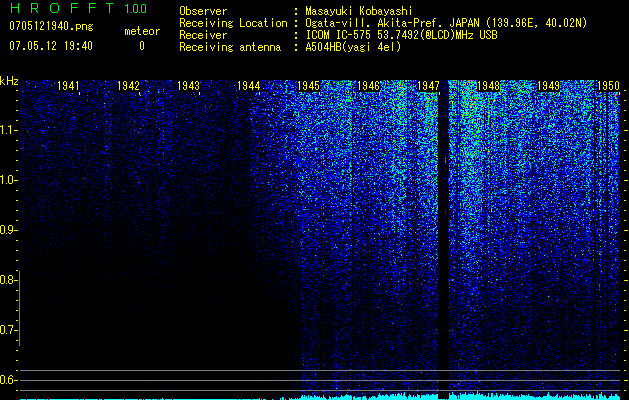Click the HROFFT title text
The width and height of the screenshot is (629, 400).
(62, 8)
